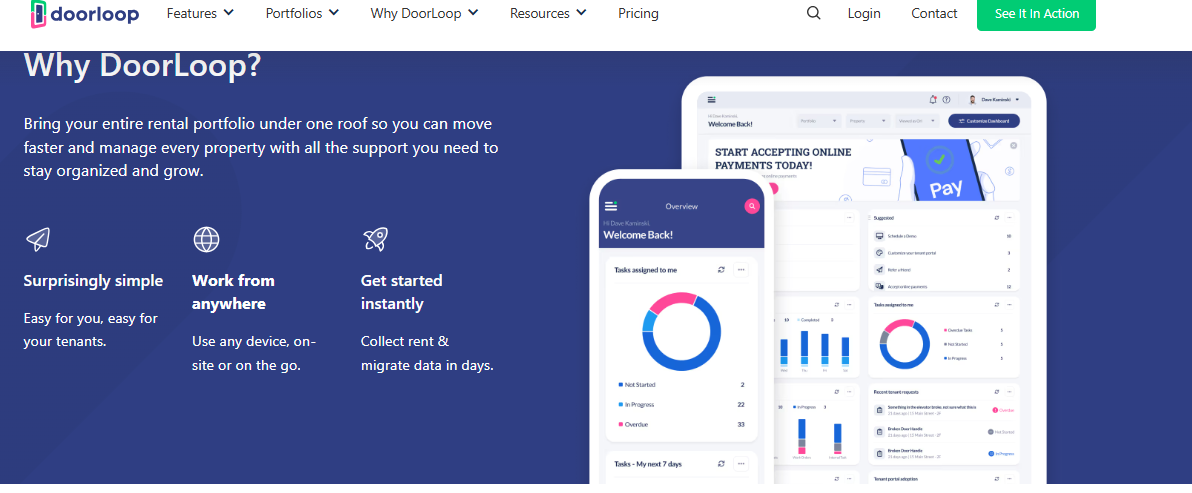Click the Why DoorLoop? heading
1192x493 pixels.
point(142,65)
